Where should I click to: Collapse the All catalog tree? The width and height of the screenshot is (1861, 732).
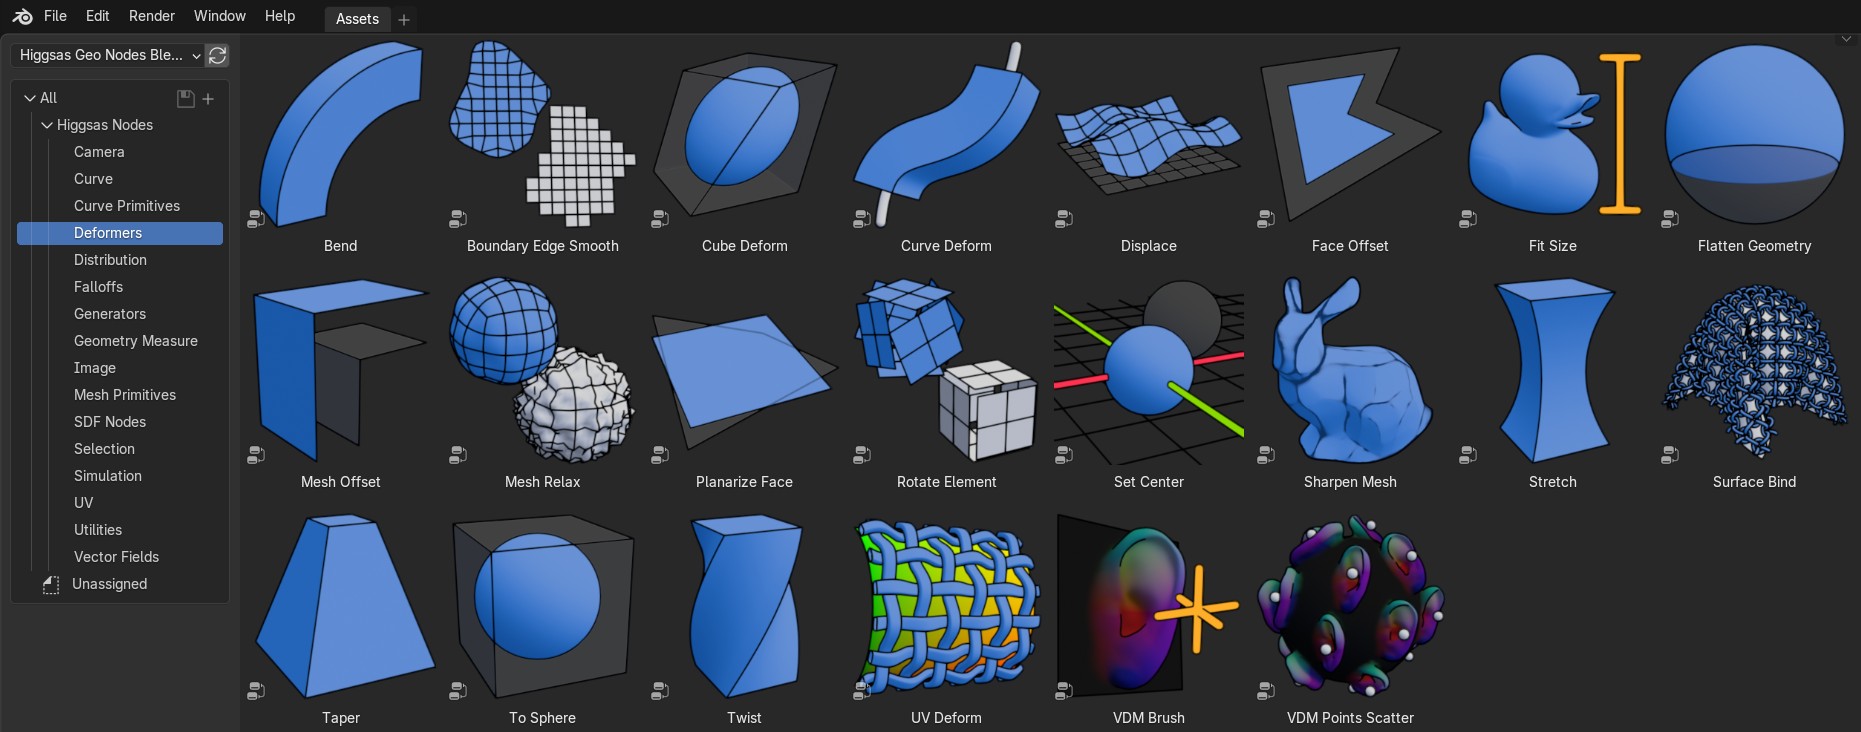pos(30,98)
